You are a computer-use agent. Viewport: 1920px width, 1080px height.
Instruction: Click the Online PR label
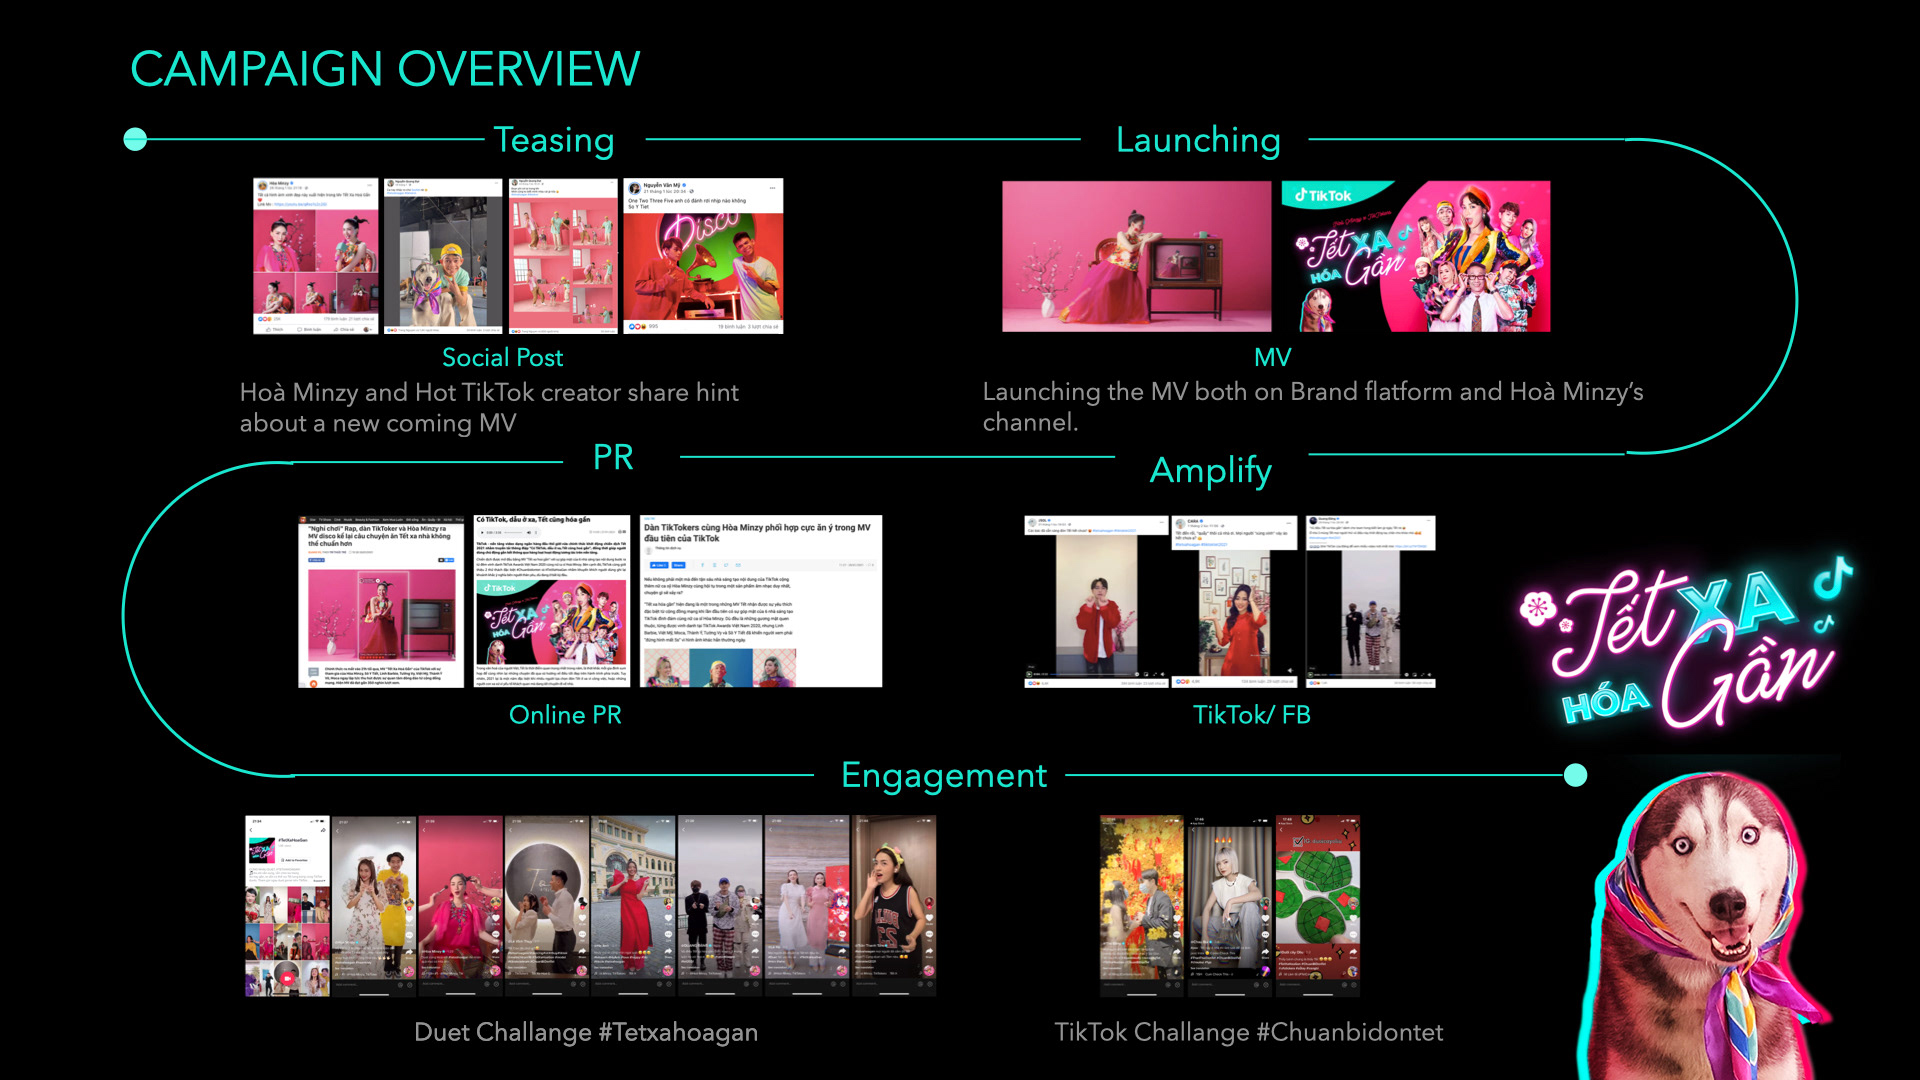tap(565, 715)
